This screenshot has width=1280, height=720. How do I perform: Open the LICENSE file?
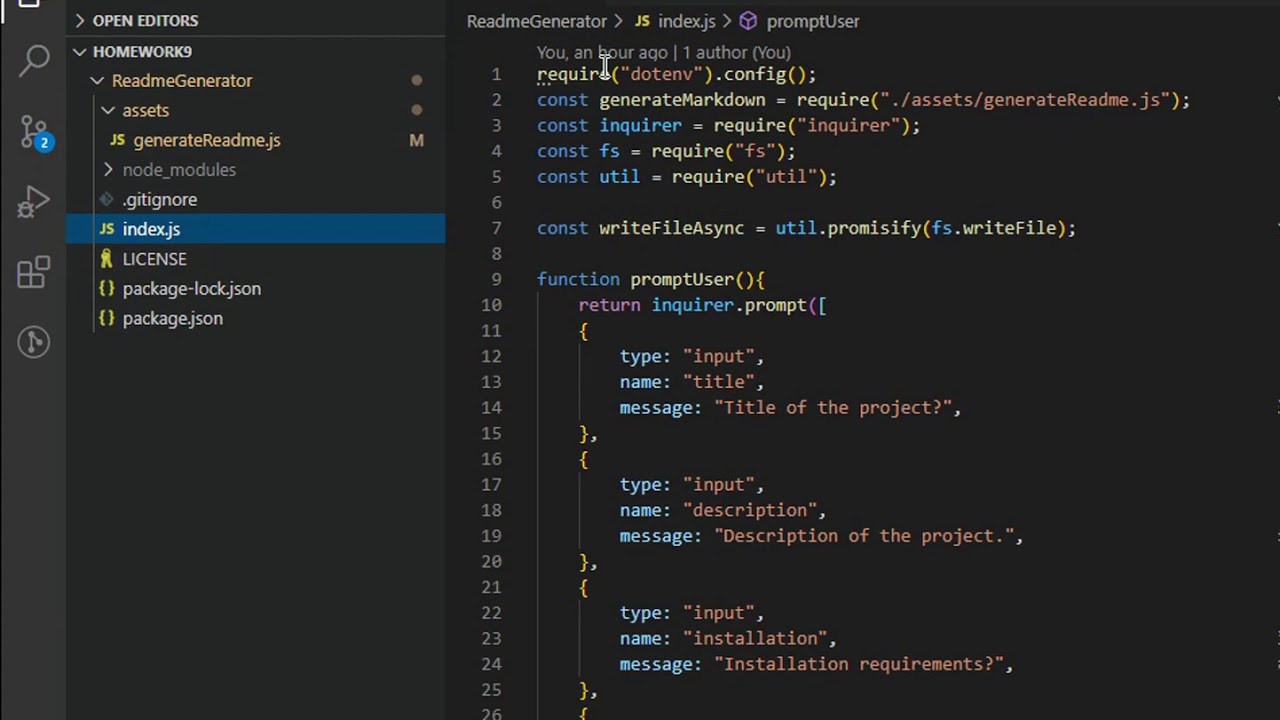[x=154, y=259]
